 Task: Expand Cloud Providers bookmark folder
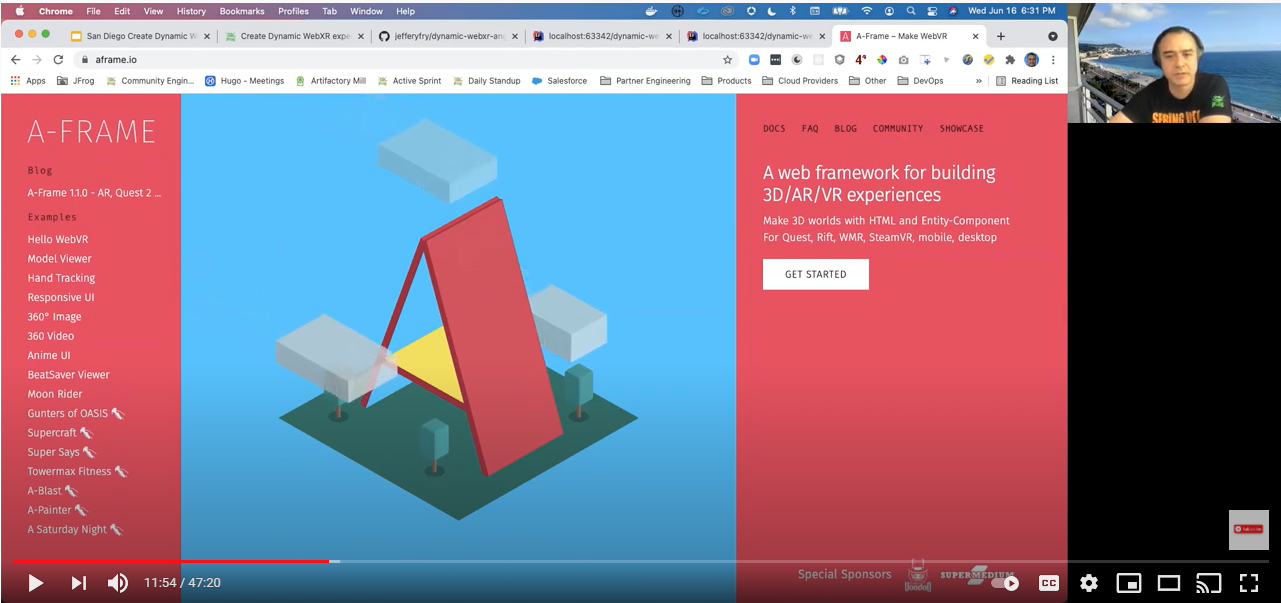click(801, 81)
